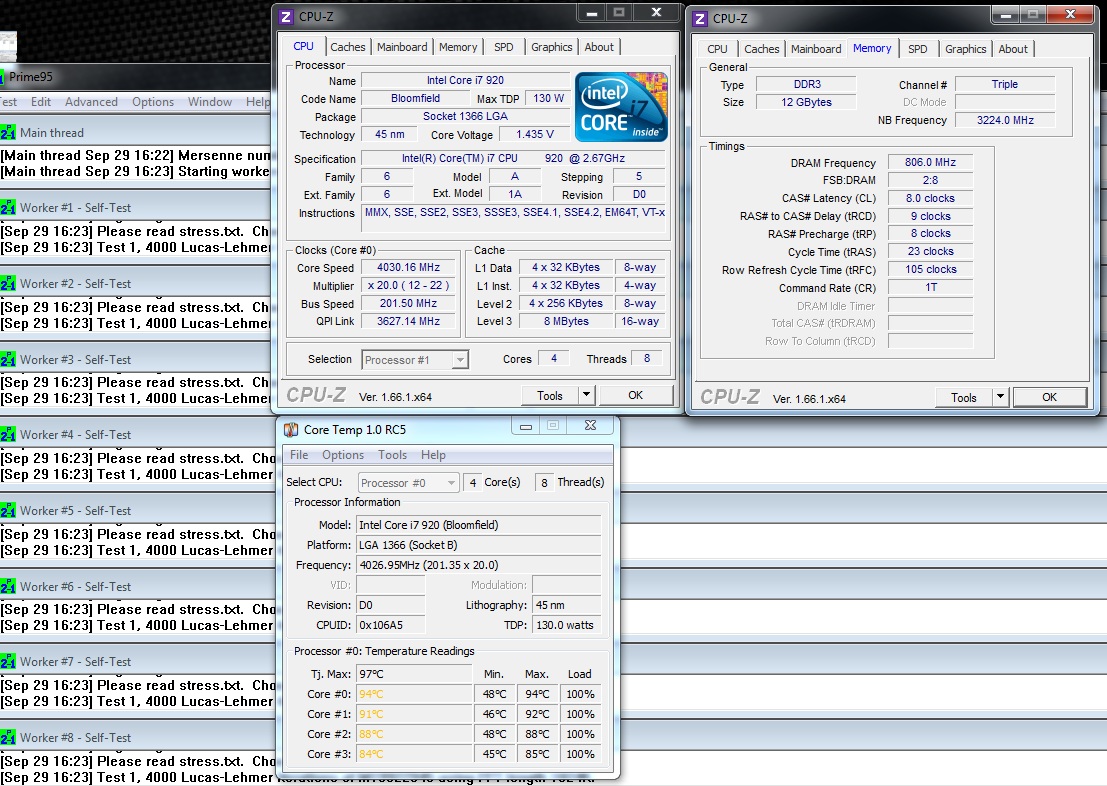Click the Worker #6 Self-Test window icon
Image resolution: width=1107 pixels, height=786 pixels.
[8, 587]
